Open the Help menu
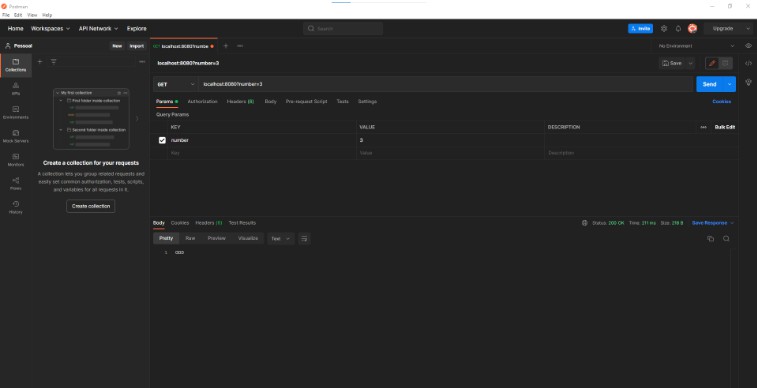Viewport: 757px width, 388px height. [x=47, y=15]
